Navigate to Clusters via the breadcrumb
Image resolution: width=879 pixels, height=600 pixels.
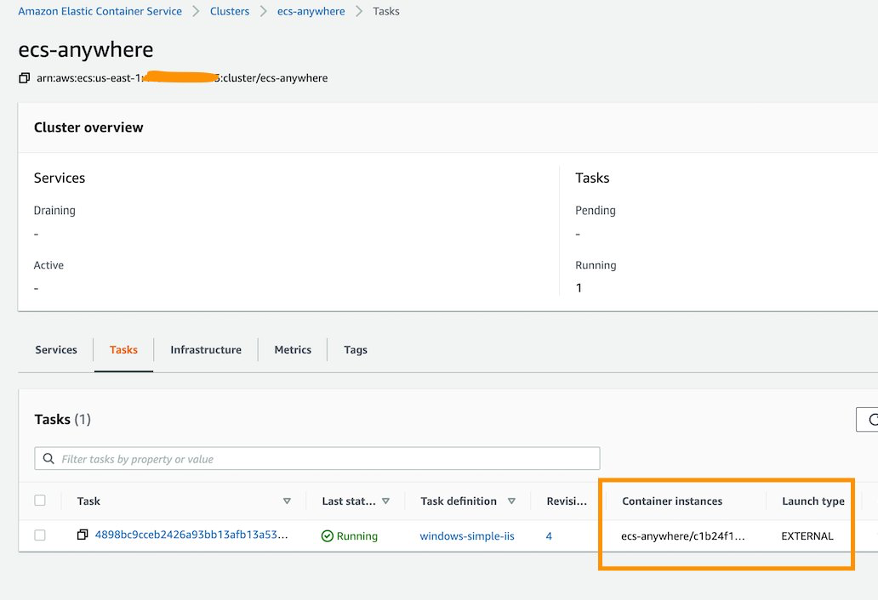pyautogui.click(x=229, y=11)
